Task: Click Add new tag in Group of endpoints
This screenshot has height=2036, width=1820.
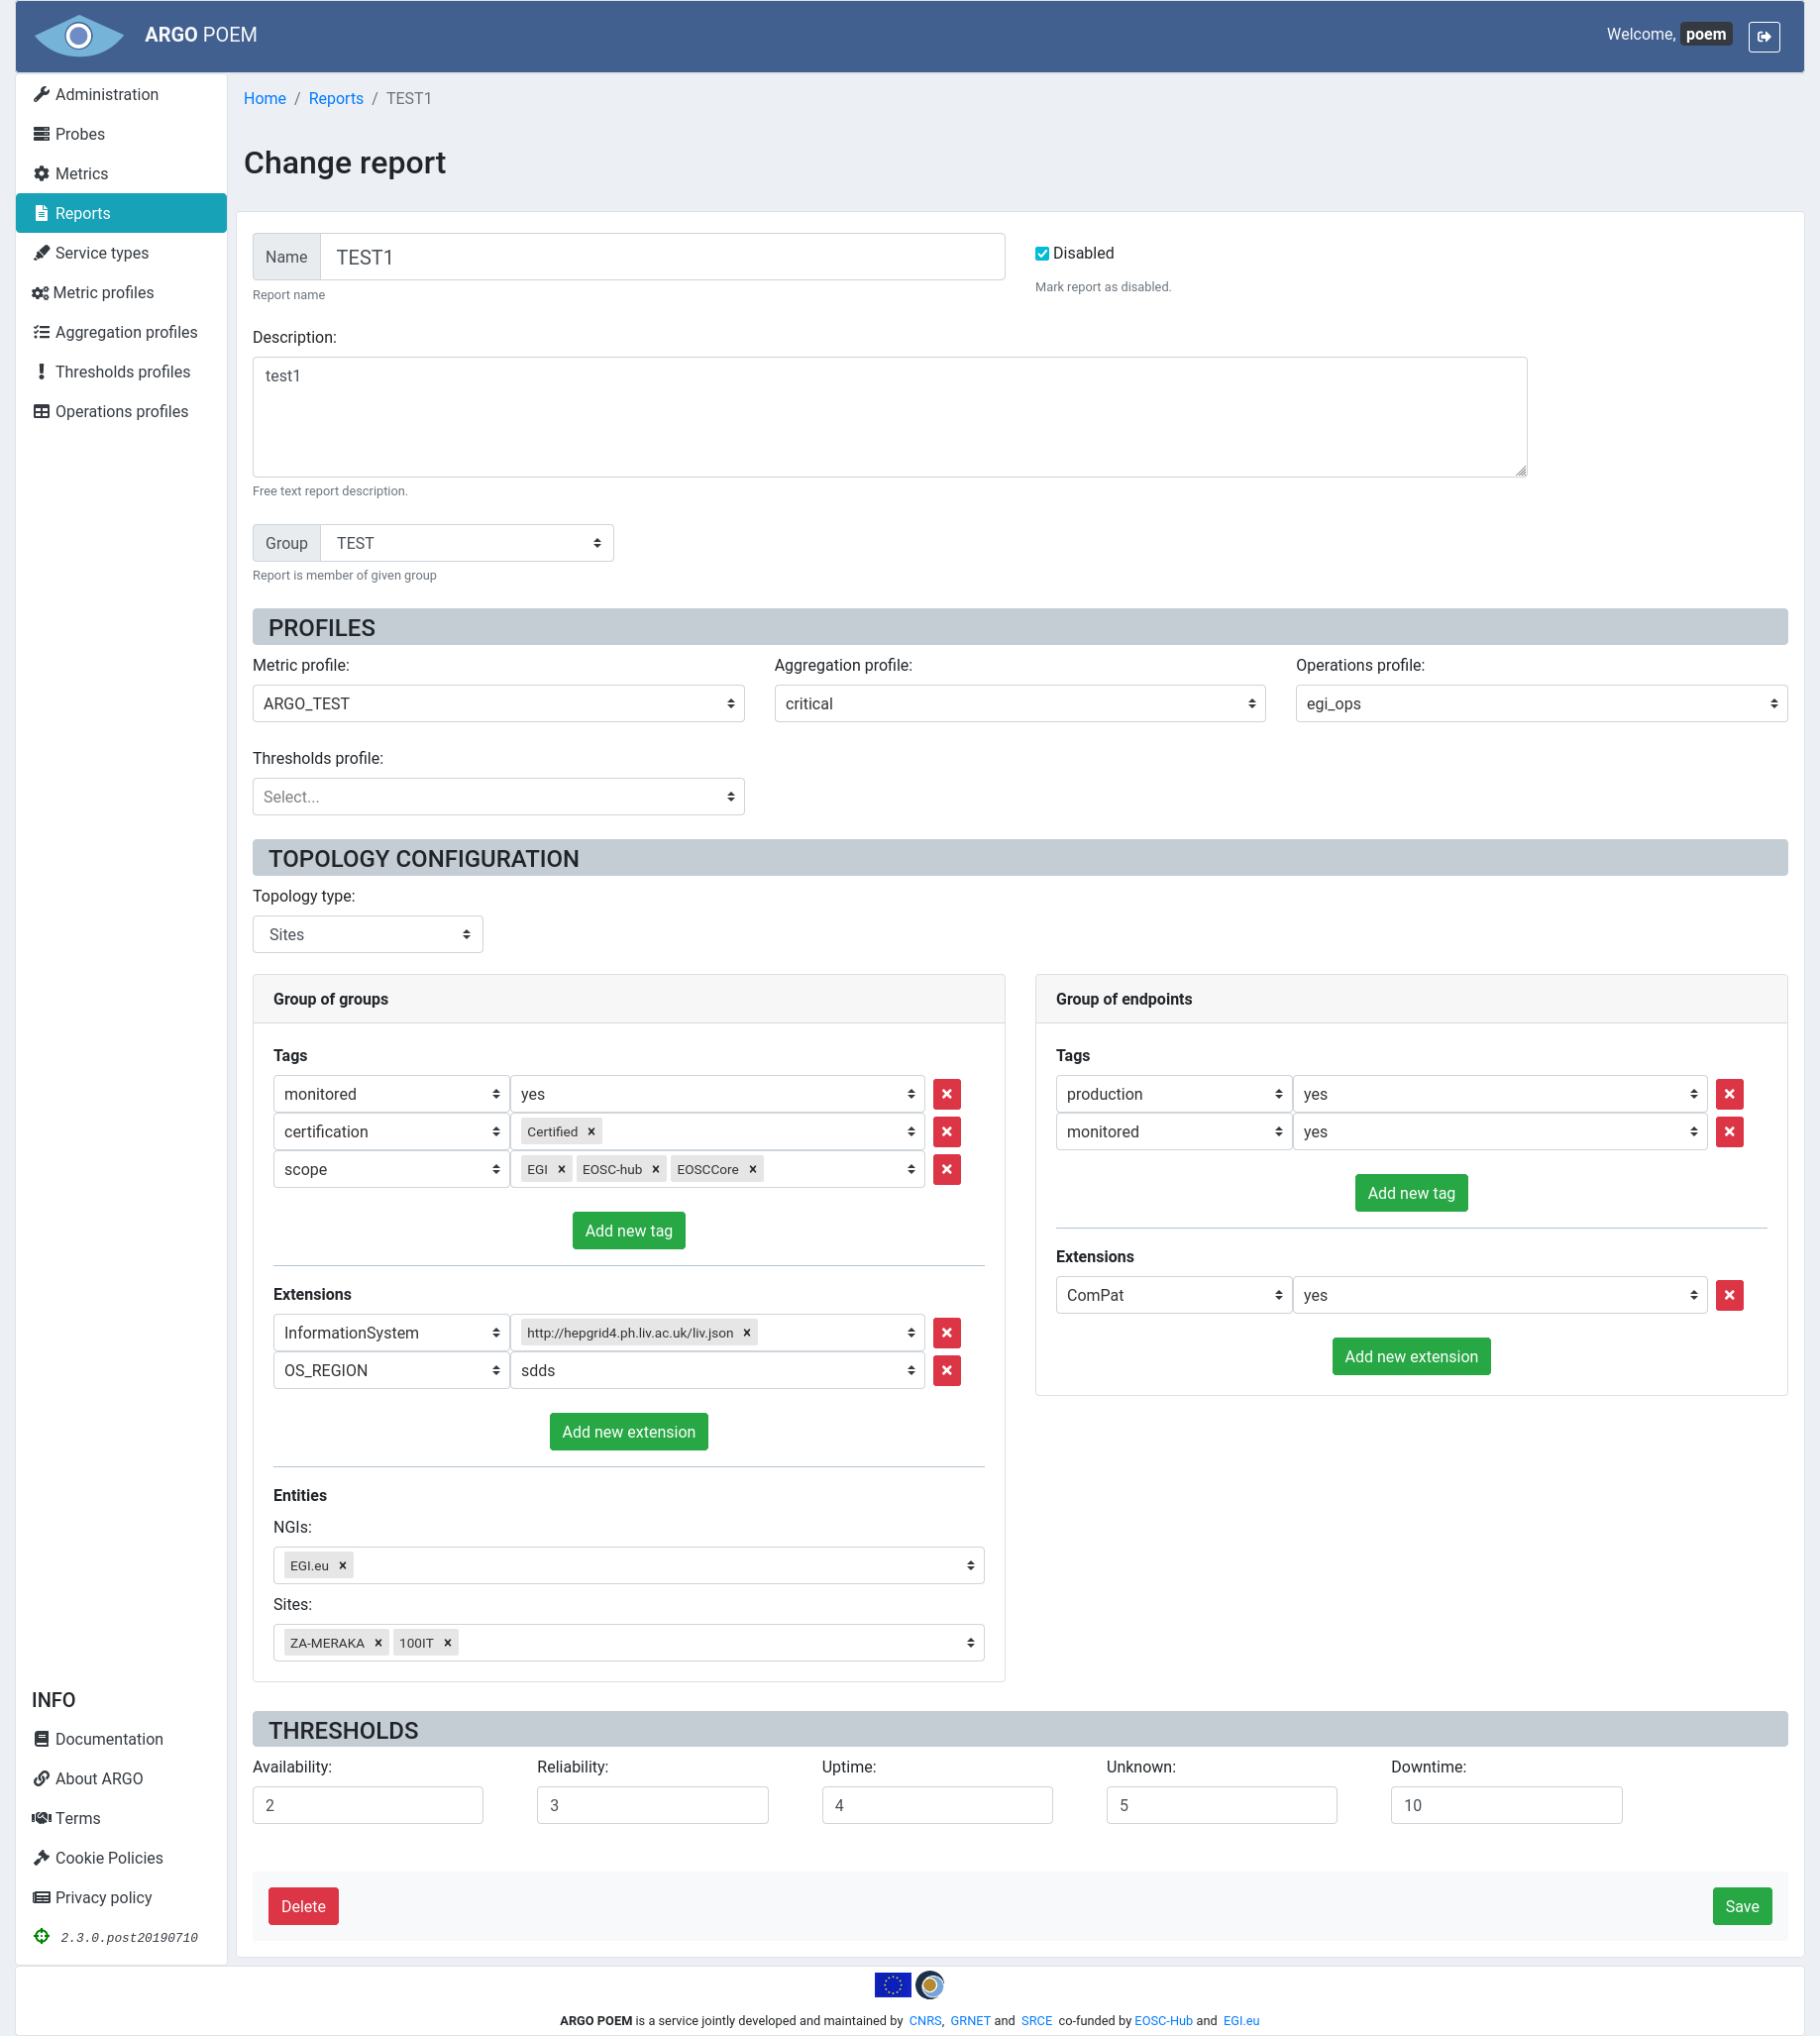Action: pyautogui.click(x=1411, y=1193)
